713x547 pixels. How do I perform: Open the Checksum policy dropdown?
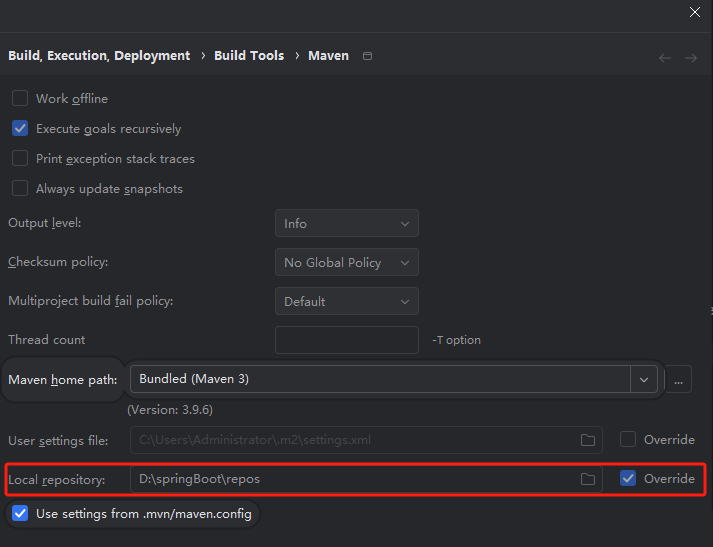pos(346,262)
